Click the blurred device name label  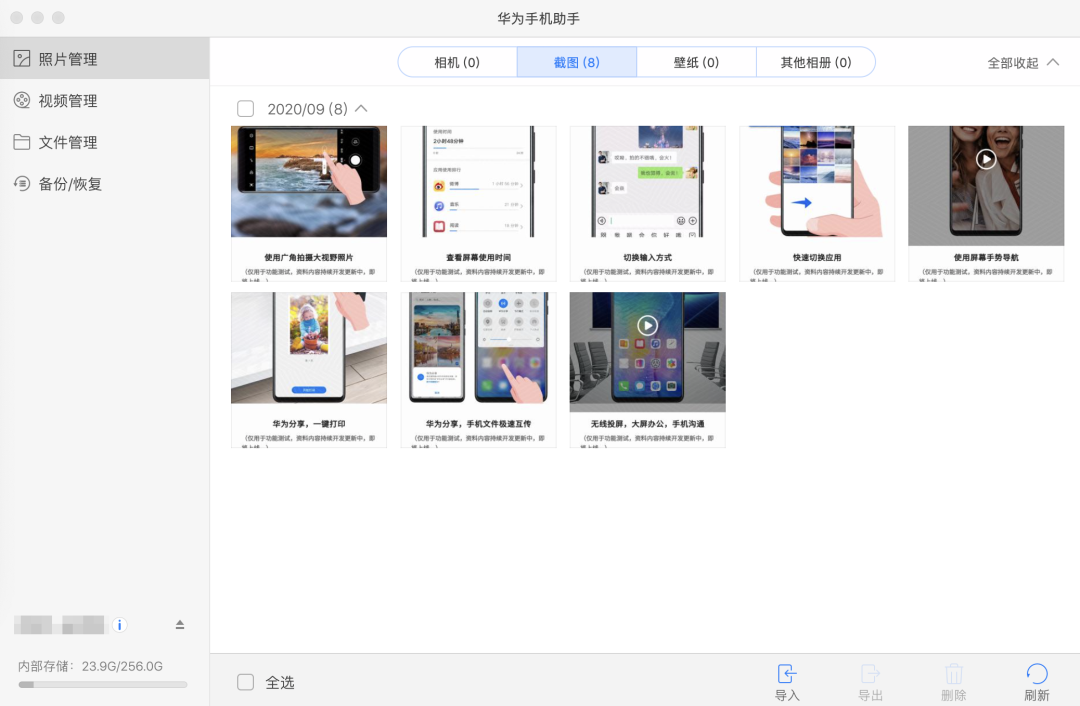coord(59,625)
